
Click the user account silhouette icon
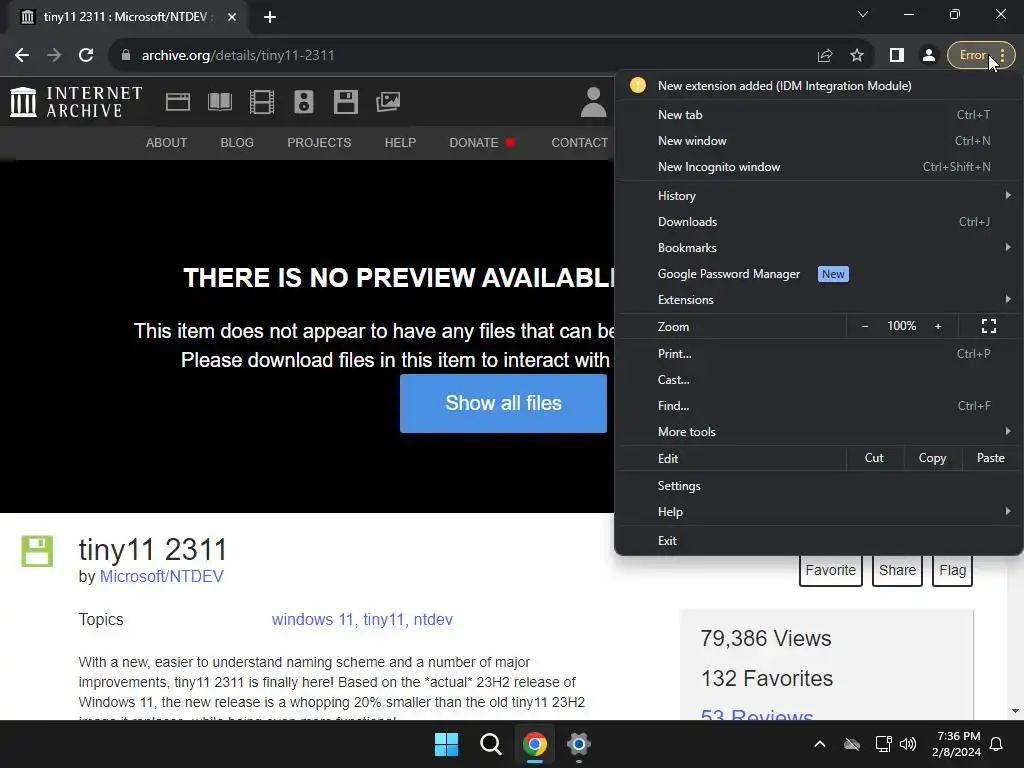[593, 103]
